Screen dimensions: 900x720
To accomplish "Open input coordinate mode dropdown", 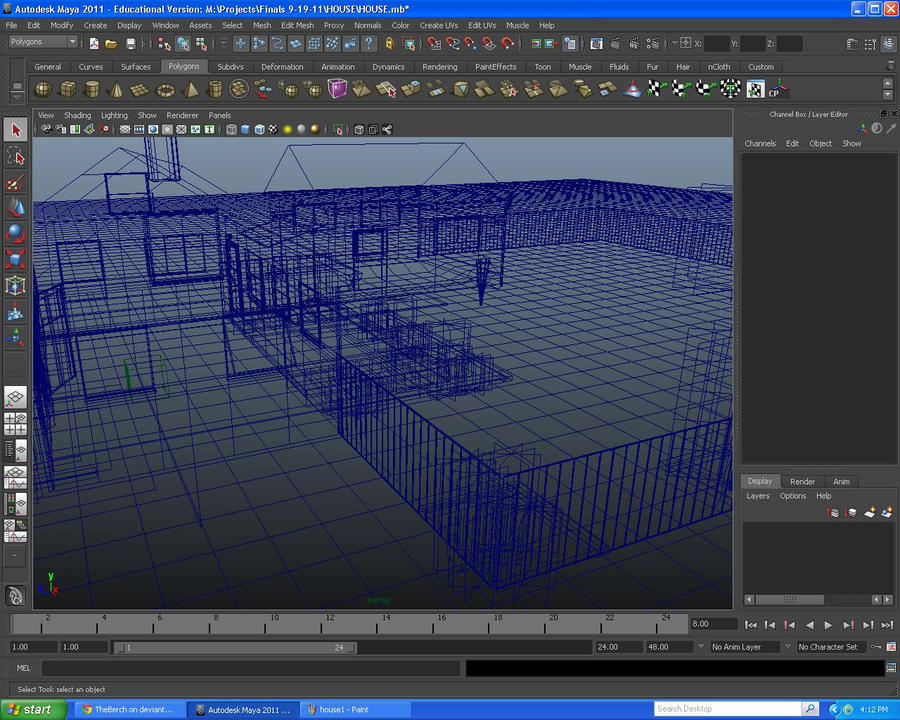I will click(676, 43).
